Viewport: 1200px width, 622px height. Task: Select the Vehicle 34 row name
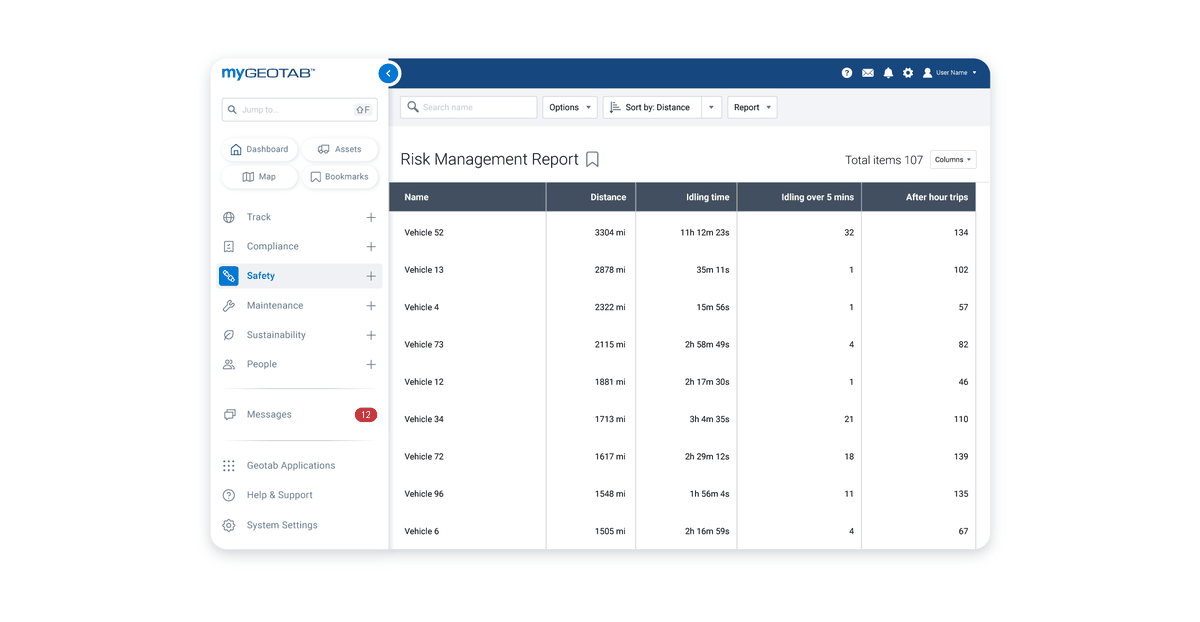[424, 420]
